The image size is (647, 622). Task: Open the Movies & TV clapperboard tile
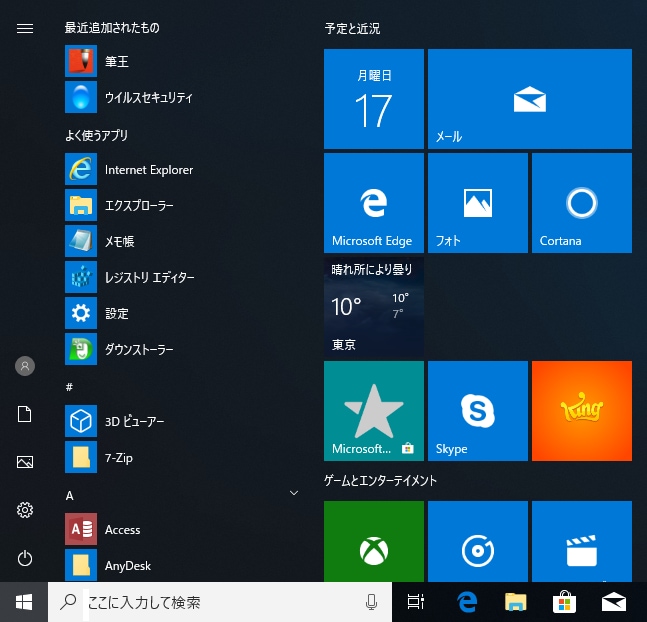582,541
